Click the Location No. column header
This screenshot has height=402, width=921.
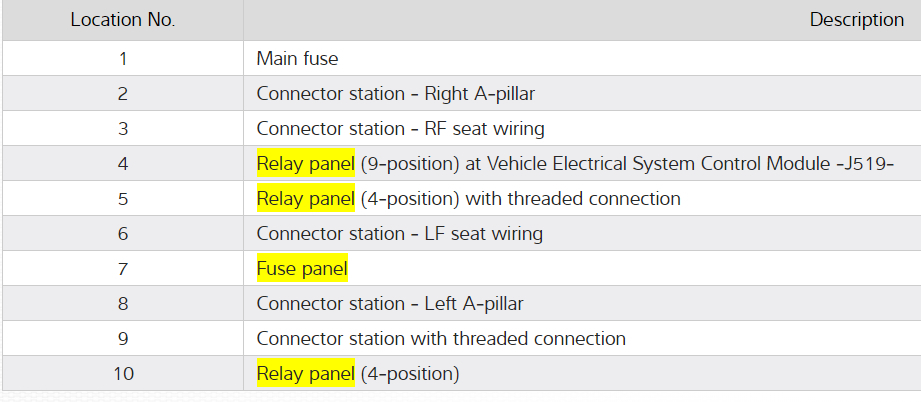(123, 20)
